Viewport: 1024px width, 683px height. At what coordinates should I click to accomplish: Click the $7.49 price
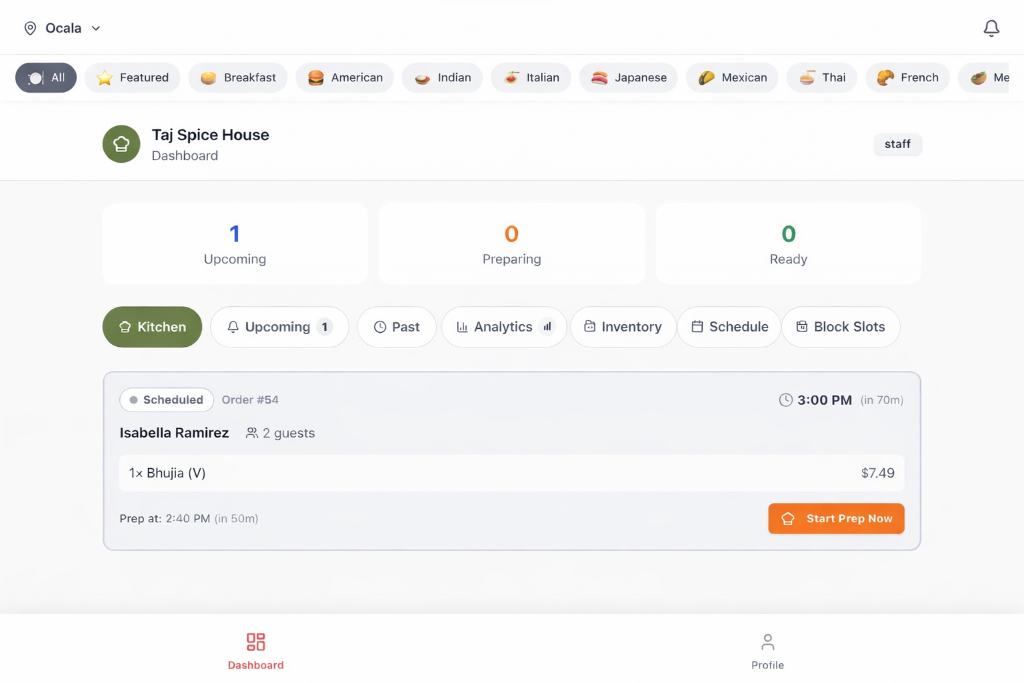pyautogui.click(x=878, y=473)
